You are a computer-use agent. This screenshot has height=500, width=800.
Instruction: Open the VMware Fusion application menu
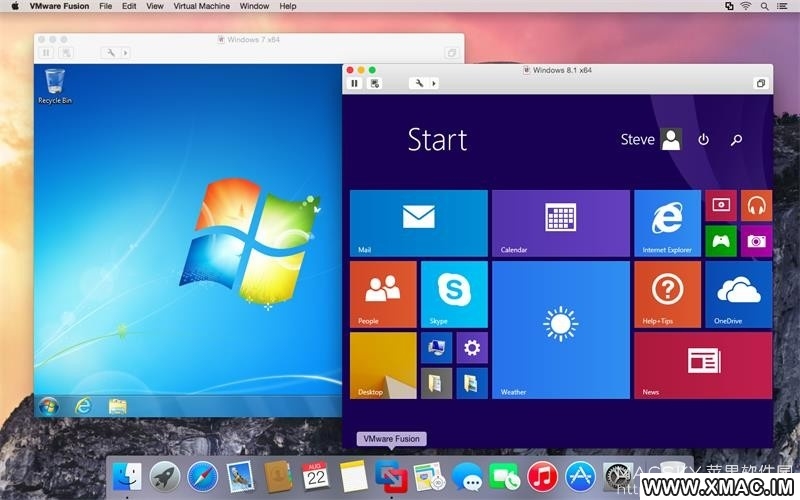(x=59, y=6)
